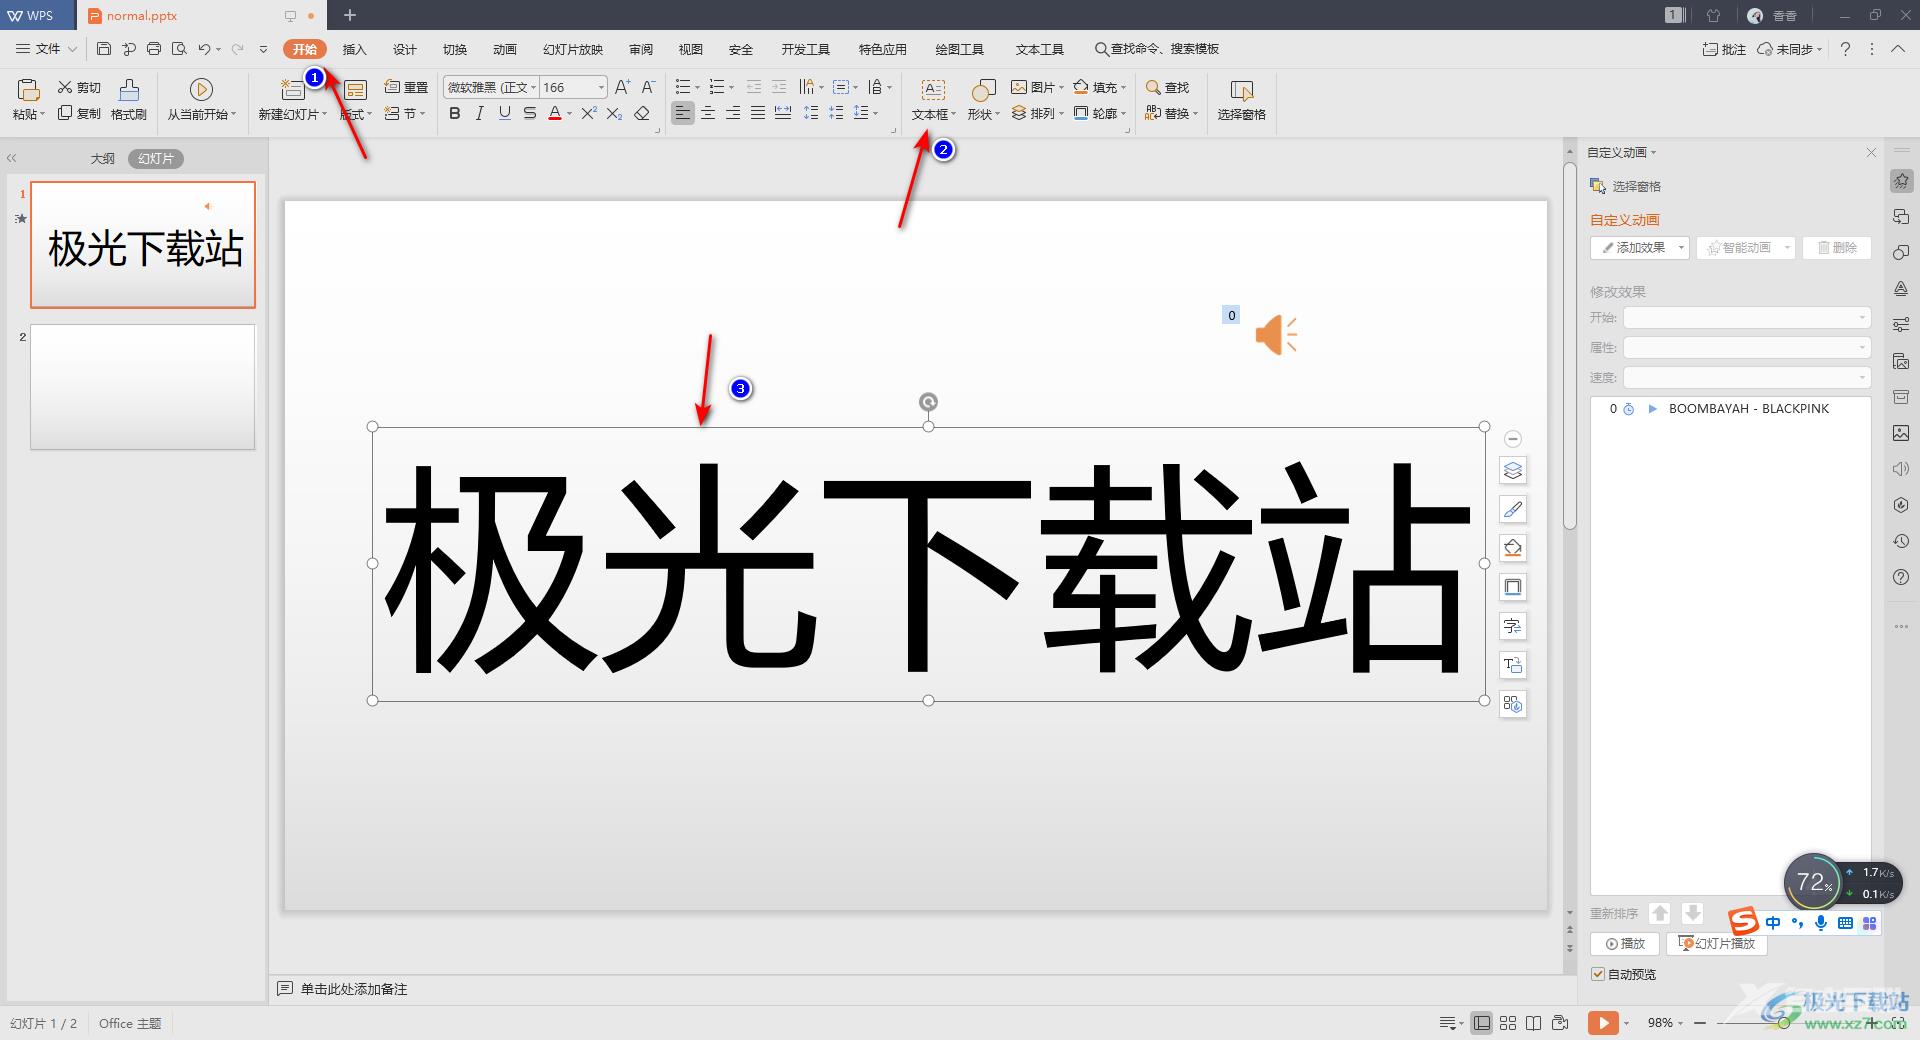Insert a Text Box (文本框)

pyautogui.click(x=933, y=100)
